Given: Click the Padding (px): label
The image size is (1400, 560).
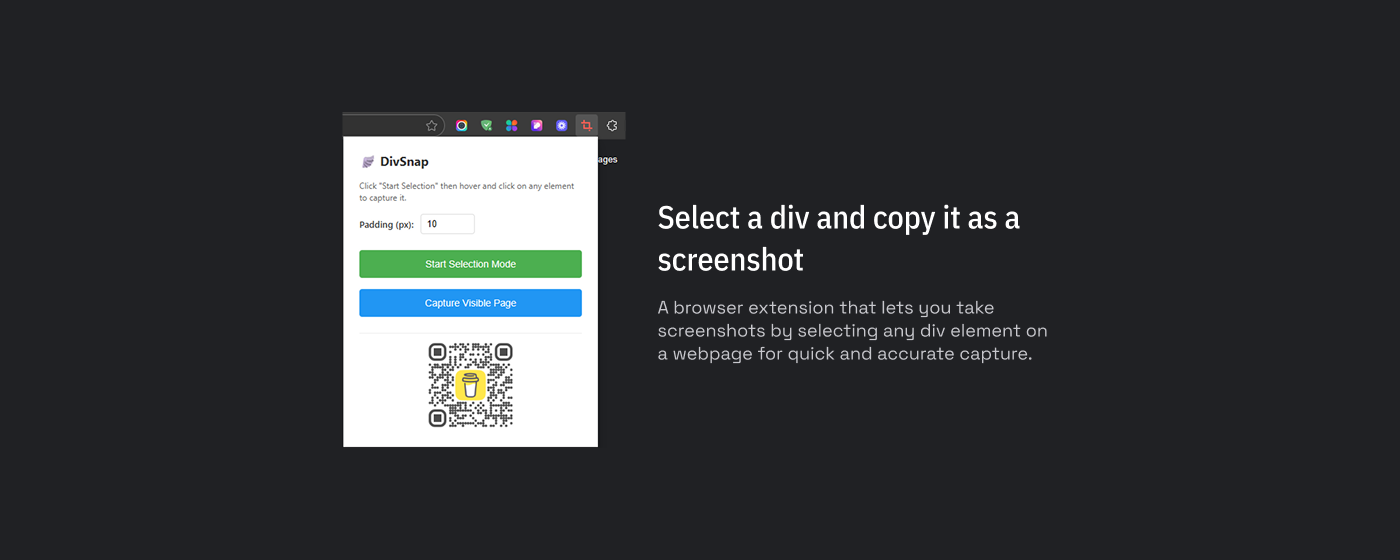Looking at the screenshot, I should 386,225.
